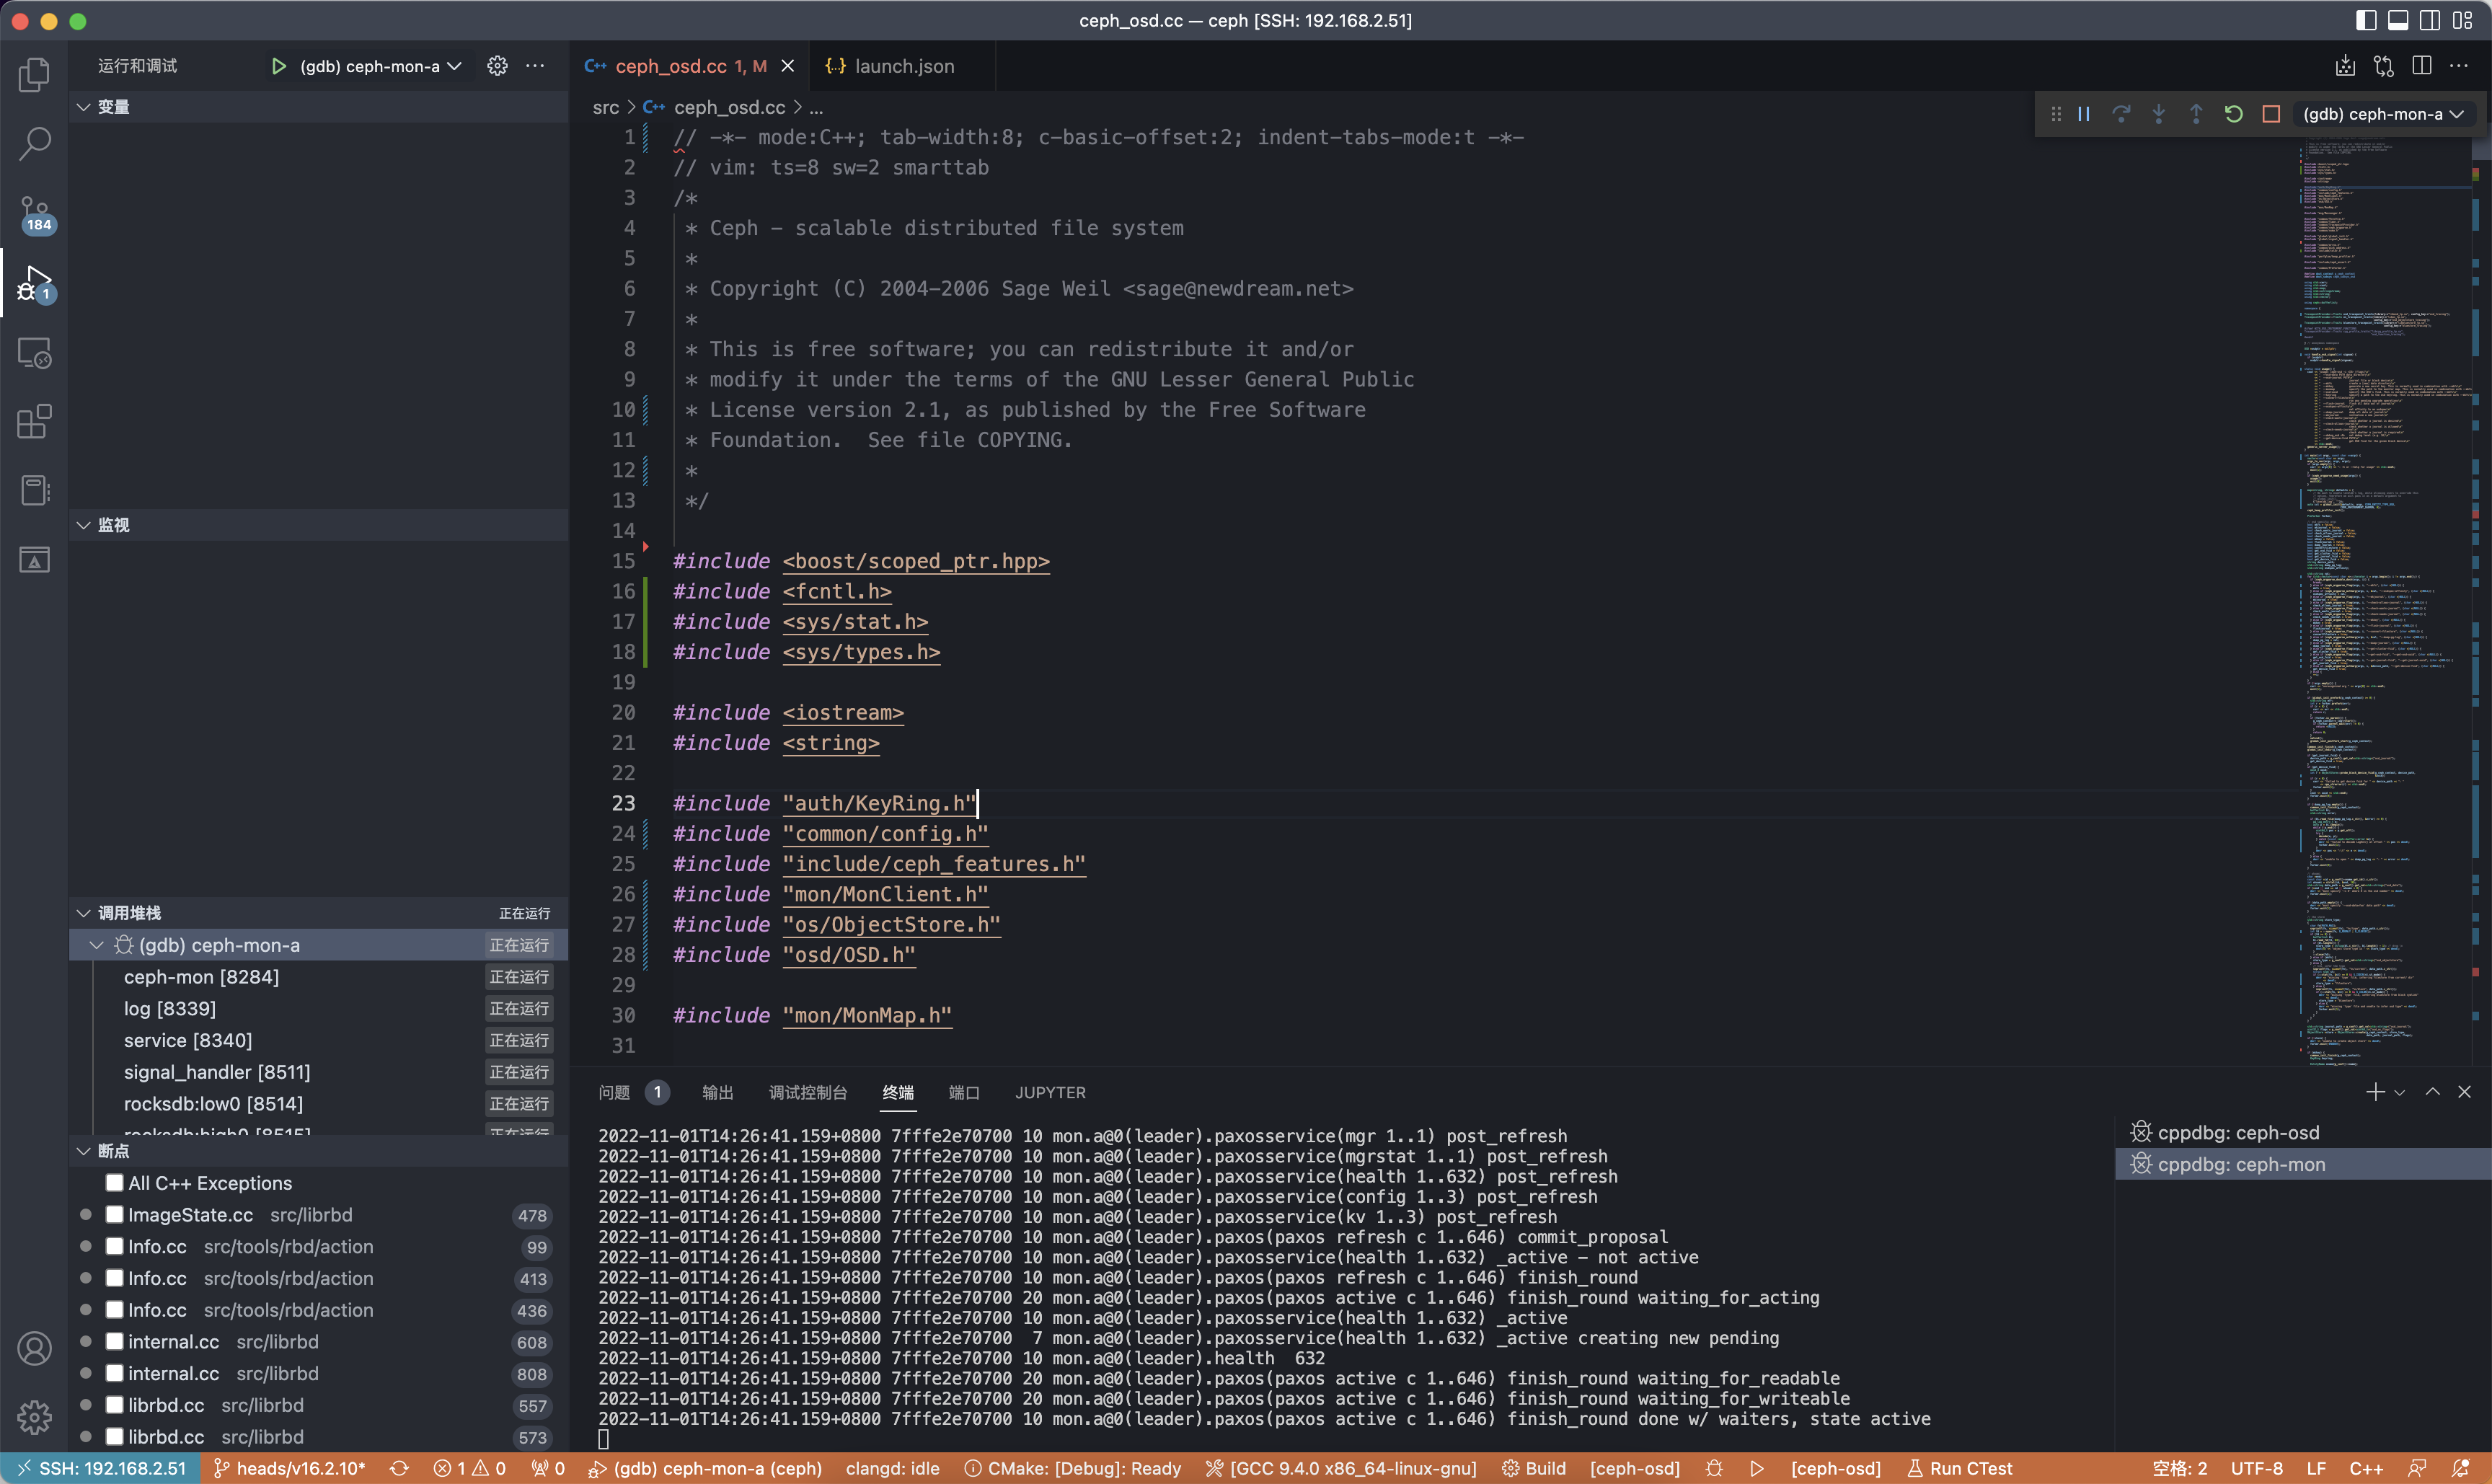Image resolution: width=2492 pixels, height=1484 pixels.
Task: Tick the ImageState.cc breakpoint checkbox
Action: point(115,1215)
